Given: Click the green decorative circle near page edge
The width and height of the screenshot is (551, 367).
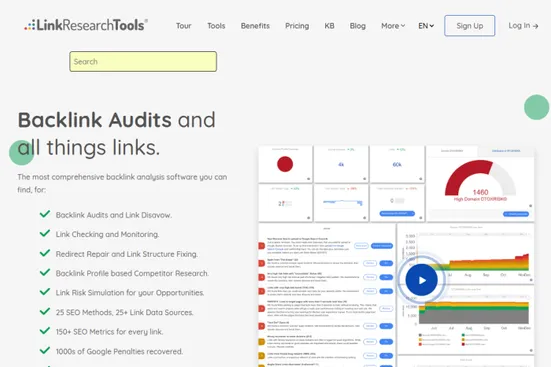Looking at the screenshot, I should coord(537,107).
